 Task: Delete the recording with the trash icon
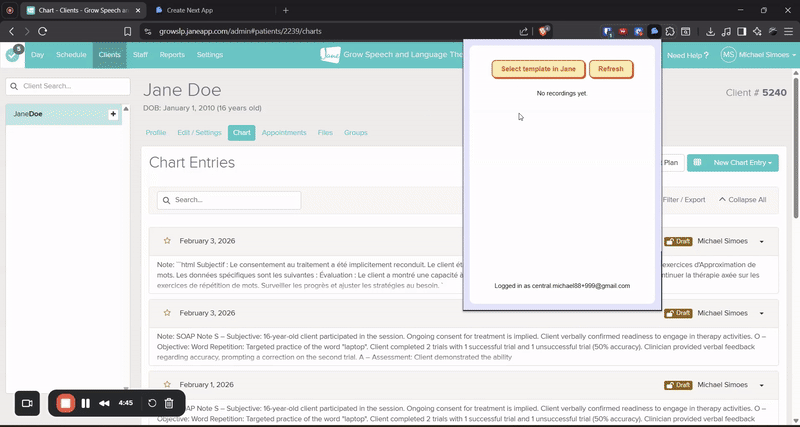(169, 403)
